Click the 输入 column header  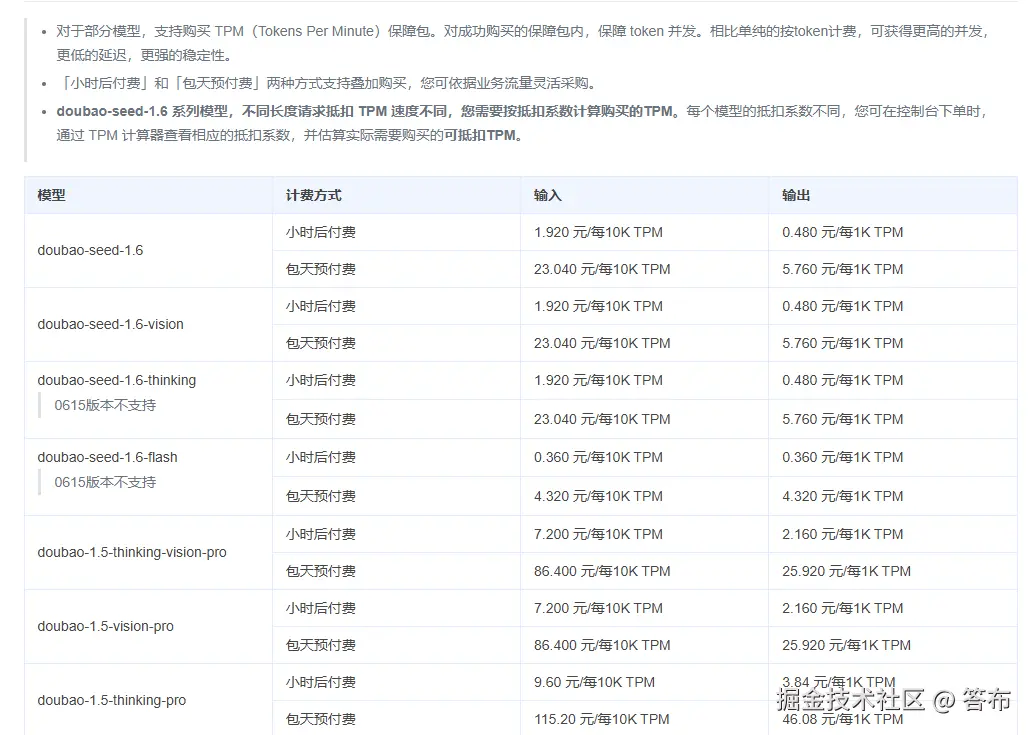click(x=644, y=195)
